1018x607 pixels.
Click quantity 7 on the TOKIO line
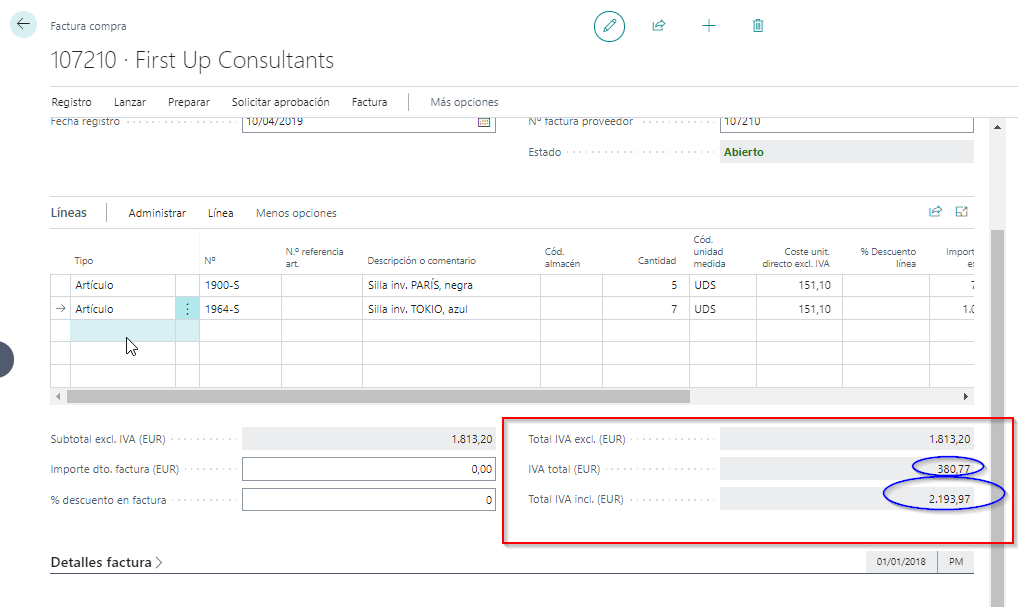tap(674, 309)
